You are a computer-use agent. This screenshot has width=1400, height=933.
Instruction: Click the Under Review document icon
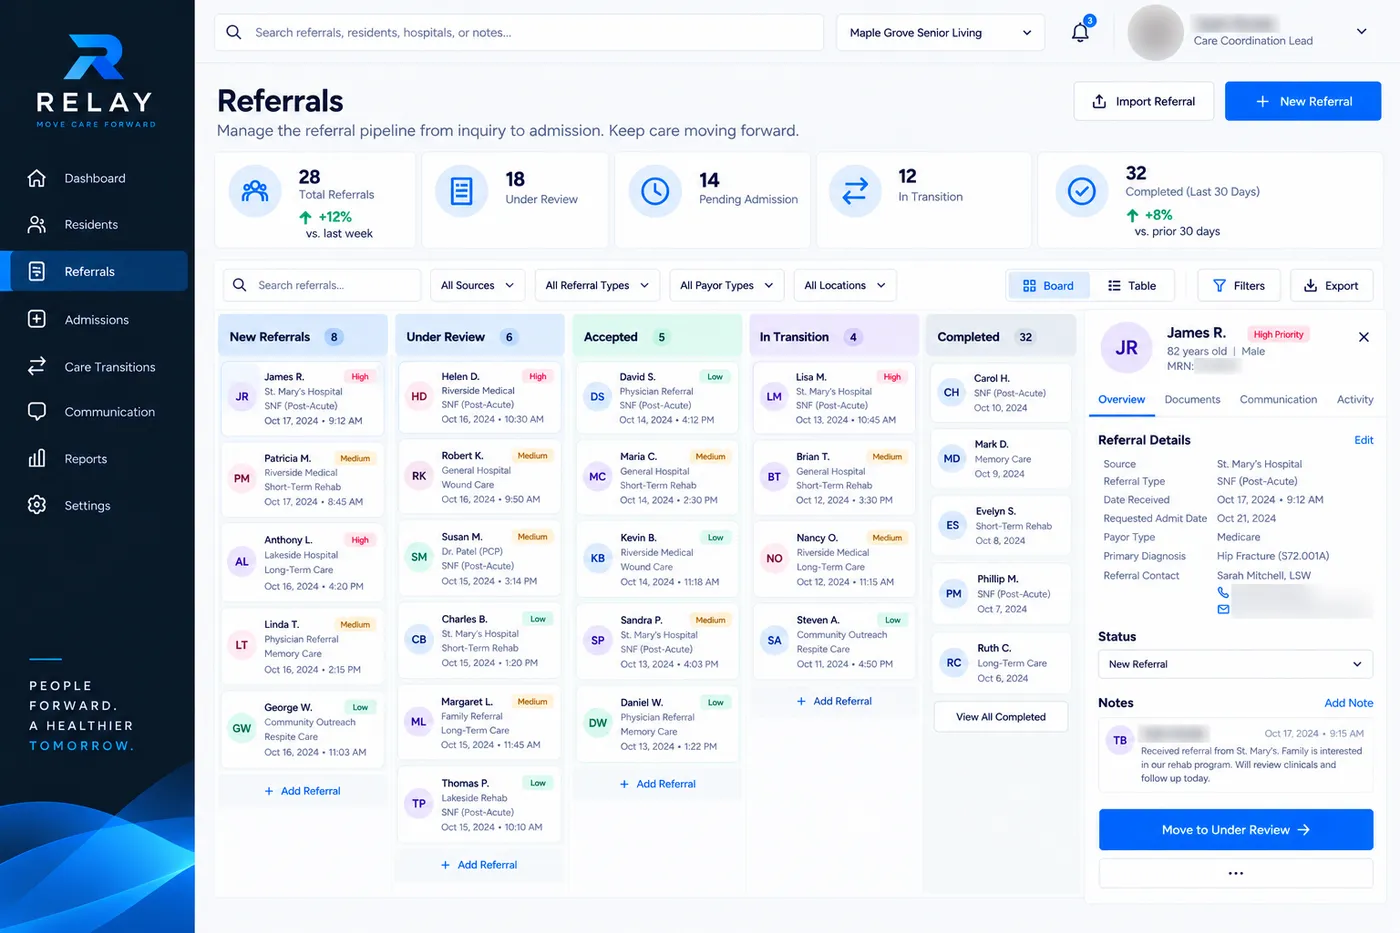click(x=461, y=190)
